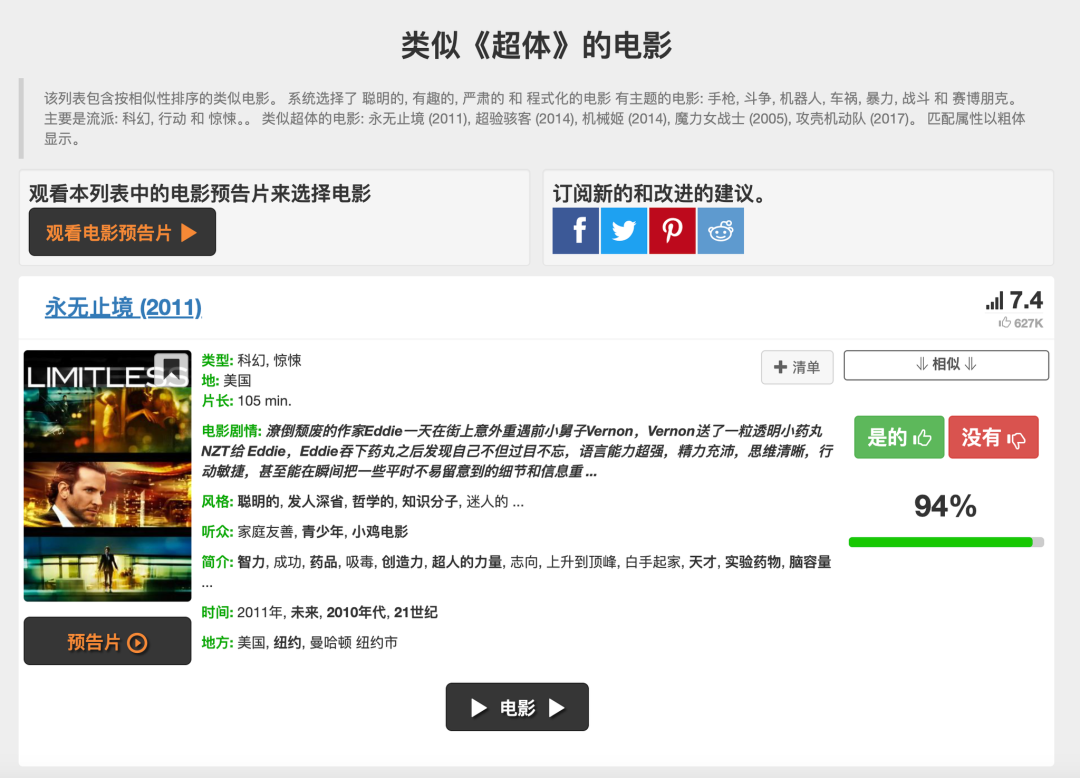Screen dimensions: 1080x778
Task: Click the 简介 keywords line
Action: pyautogui.click(x=517, y=571)
